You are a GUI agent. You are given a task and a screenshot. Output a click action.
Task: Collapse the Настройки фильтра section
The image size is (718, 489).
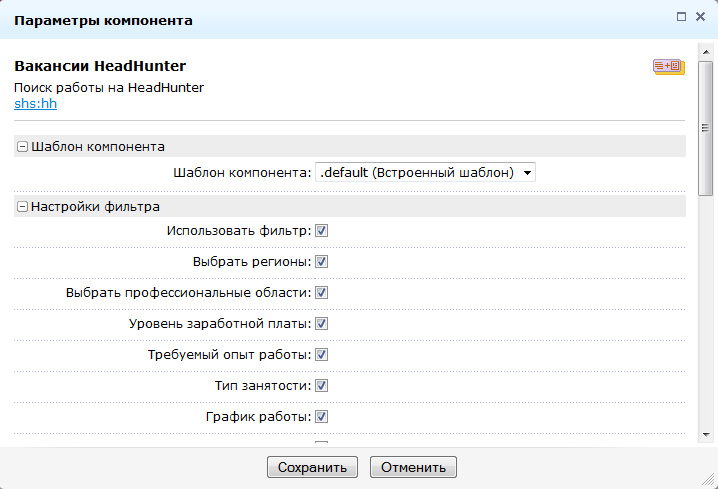22,207
